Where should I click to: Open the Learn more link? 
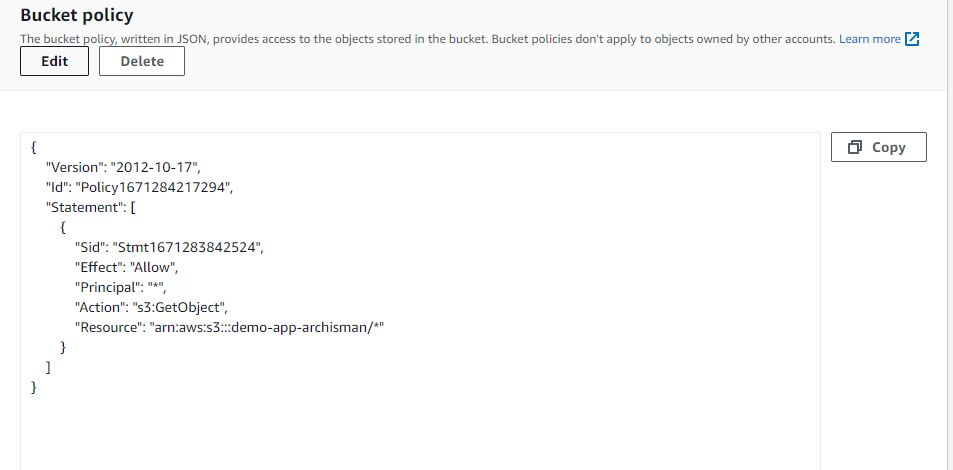click(x=870, y=39)
